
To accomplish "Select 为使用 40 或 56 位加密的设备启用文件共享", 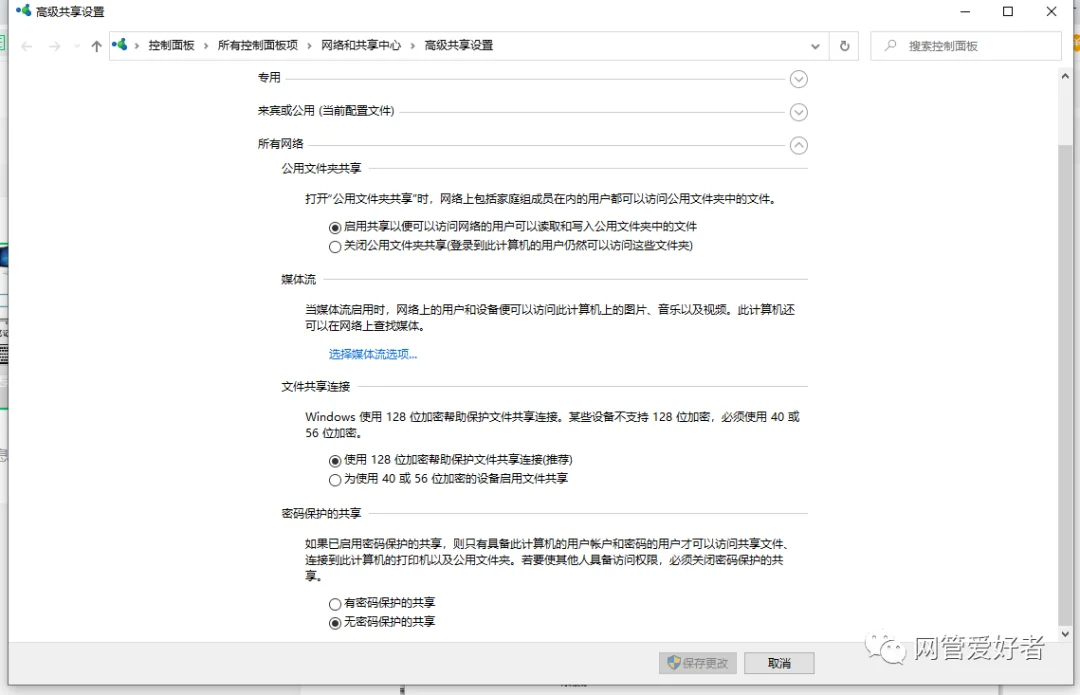I will pos(335,479).
